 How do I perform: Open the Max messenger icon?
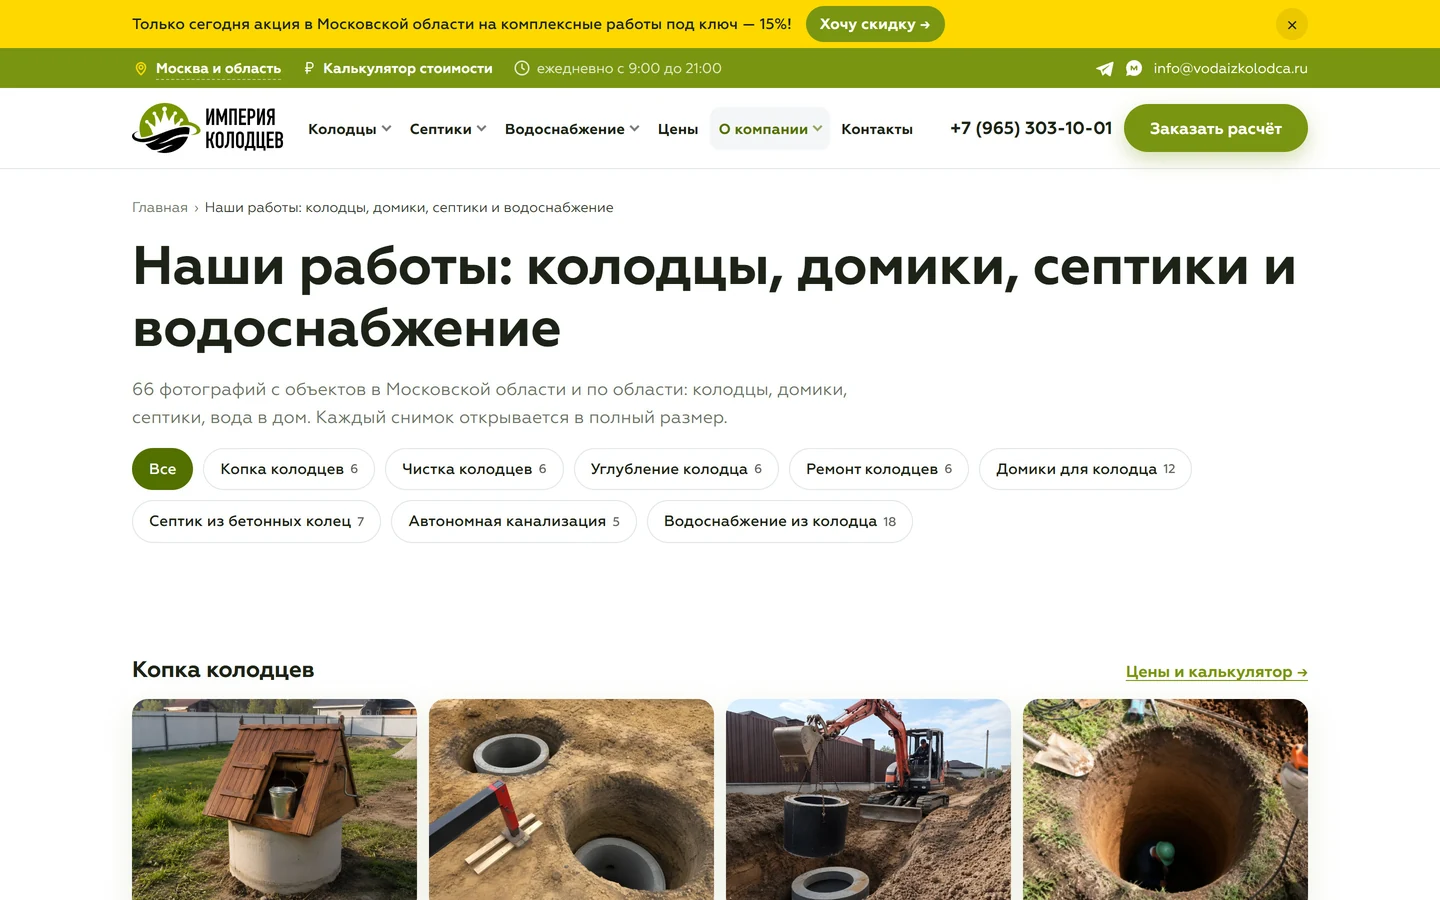1134,68
